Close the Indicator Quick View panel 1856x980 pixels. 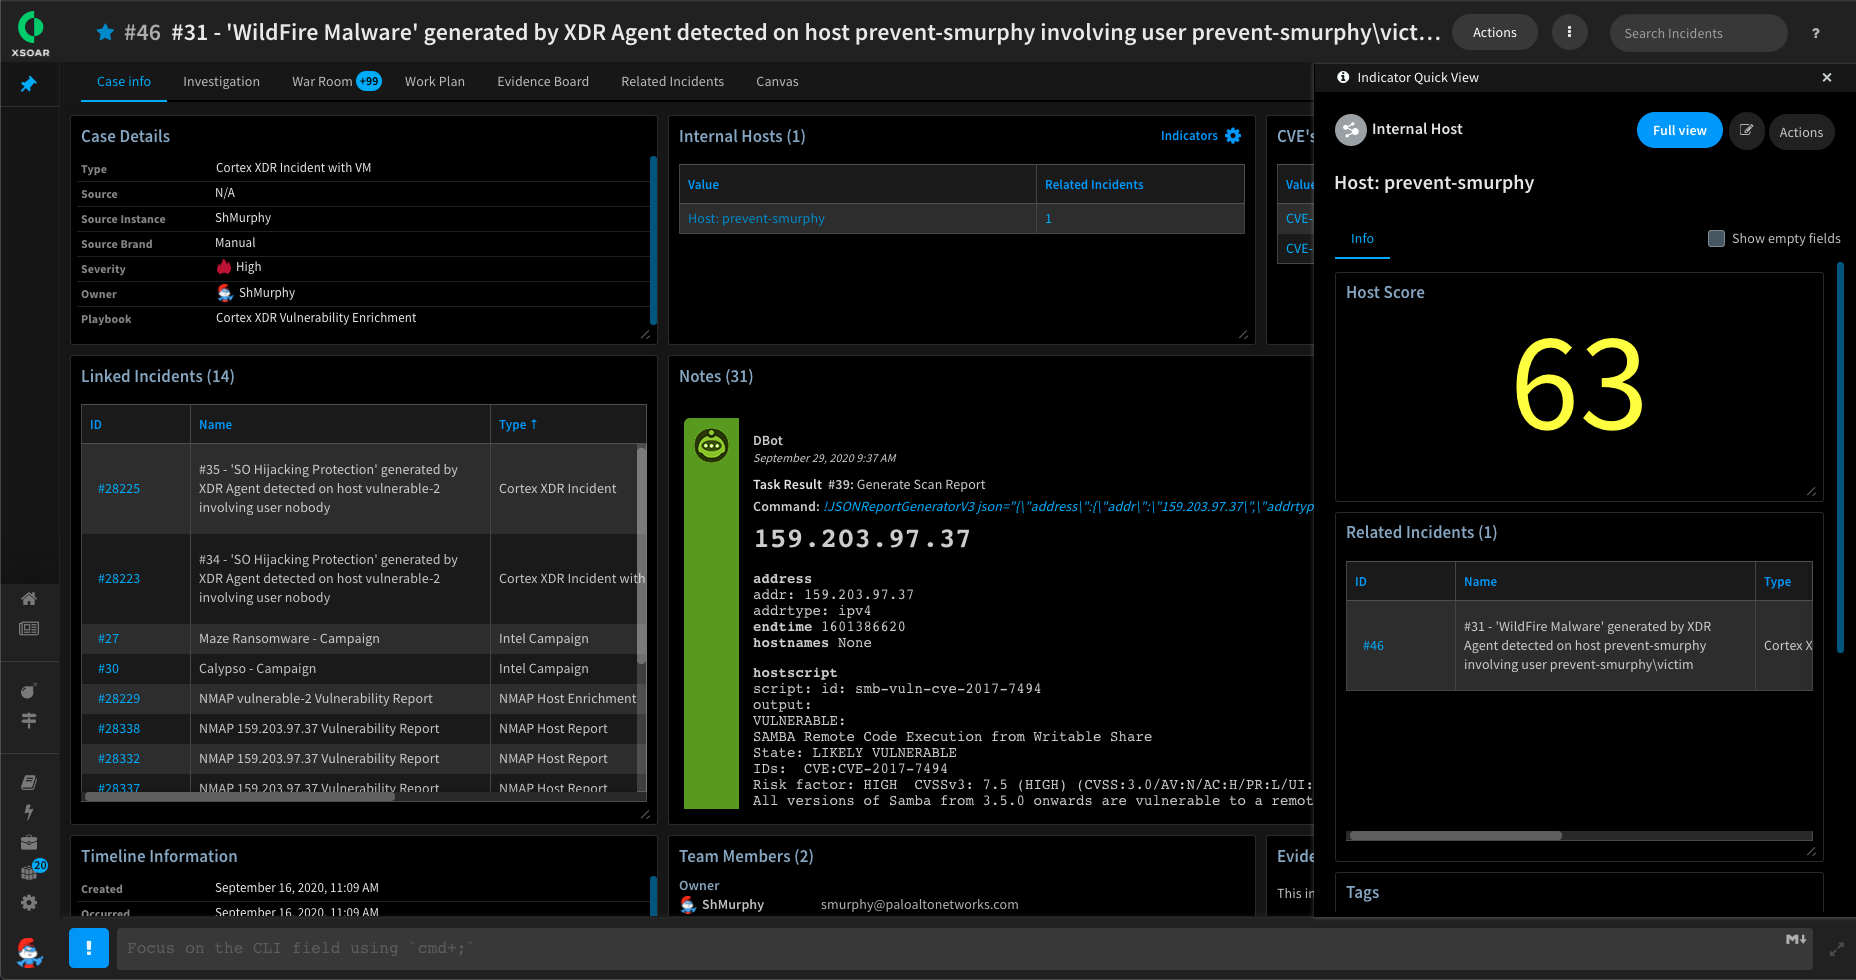point(1827,77)
